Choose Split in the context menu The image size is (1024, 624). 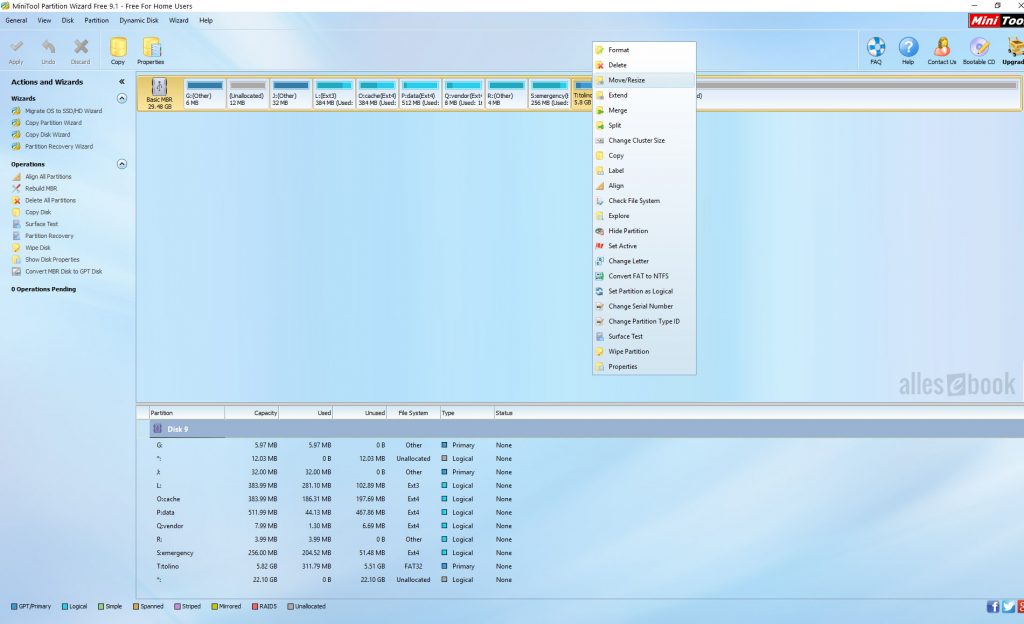click(x=644, y=125)
